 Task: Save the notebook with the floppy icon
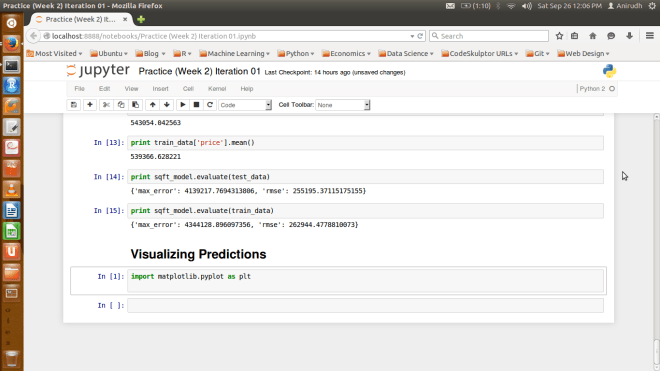coord(74,105)
